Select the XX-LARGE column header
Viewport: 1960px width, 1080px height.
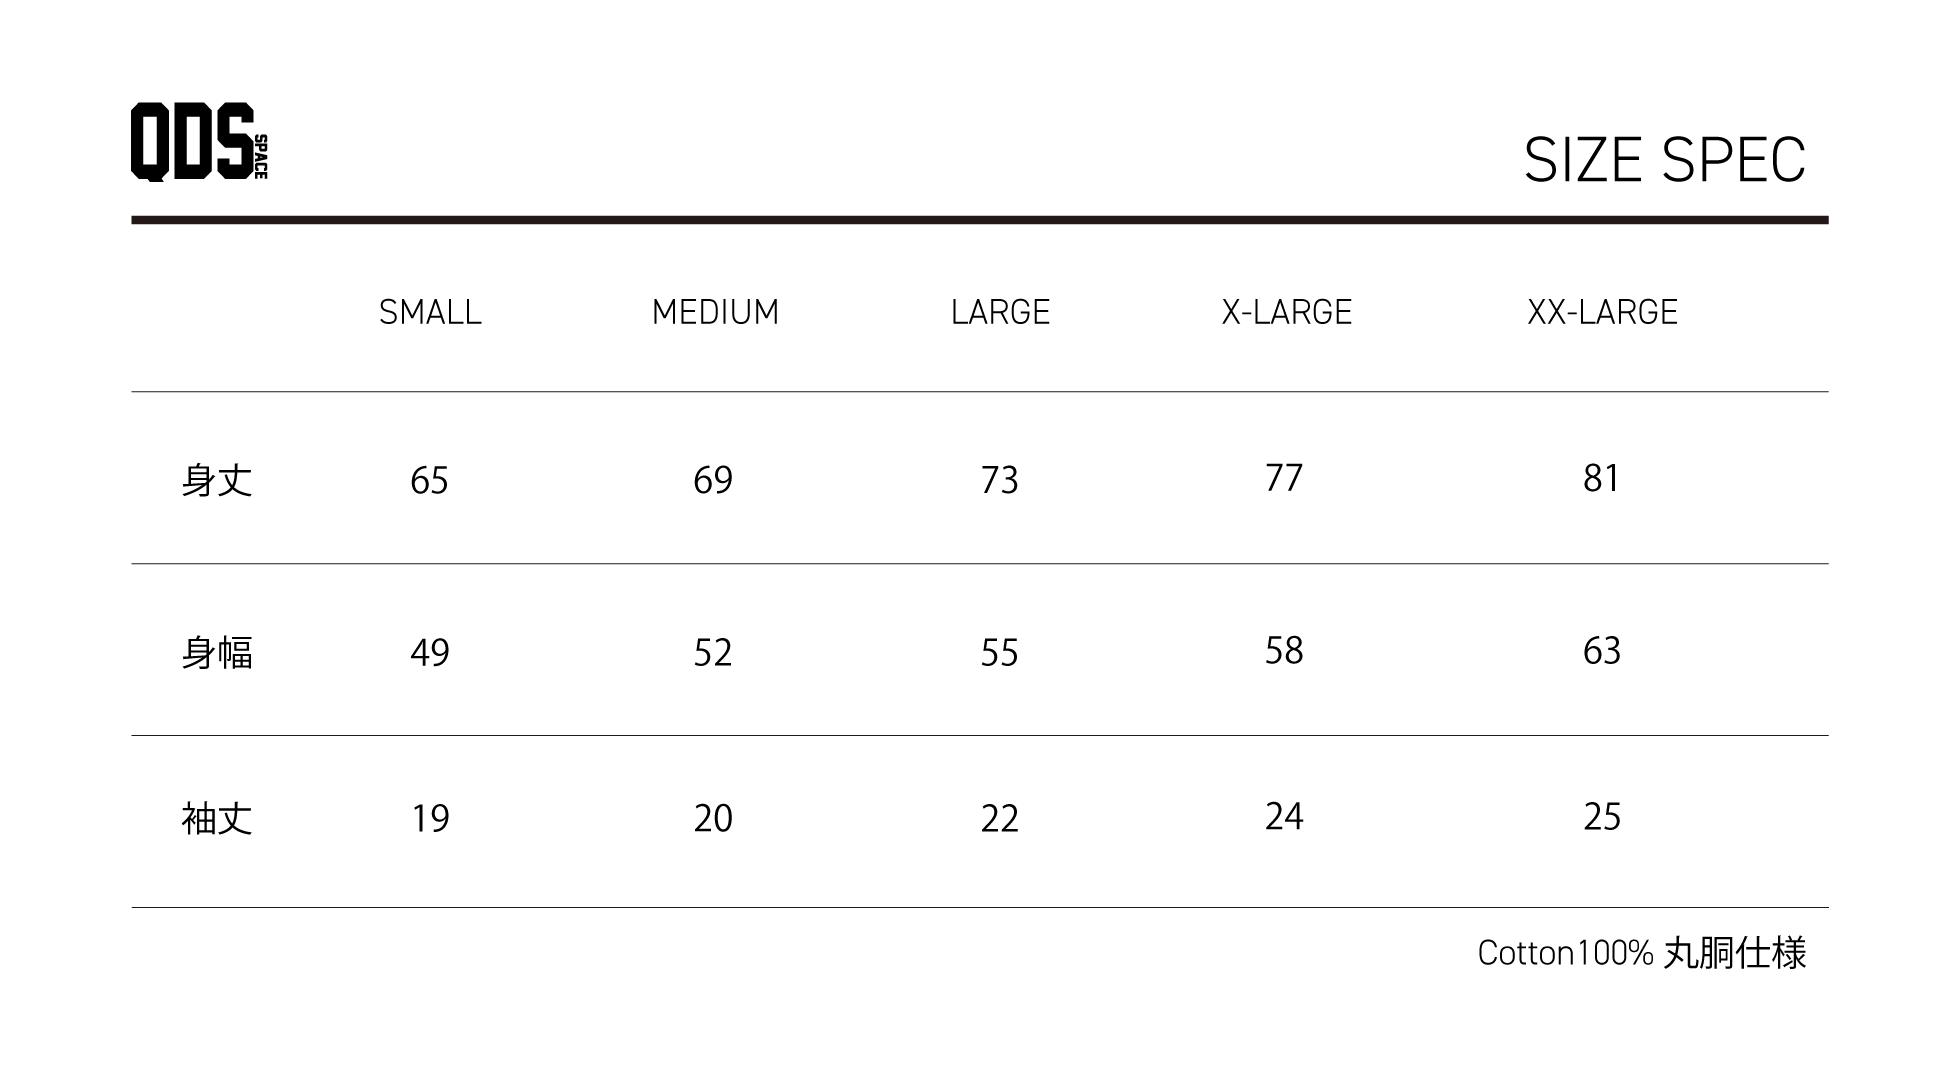pyautogui.click(x=1602, y=312)
